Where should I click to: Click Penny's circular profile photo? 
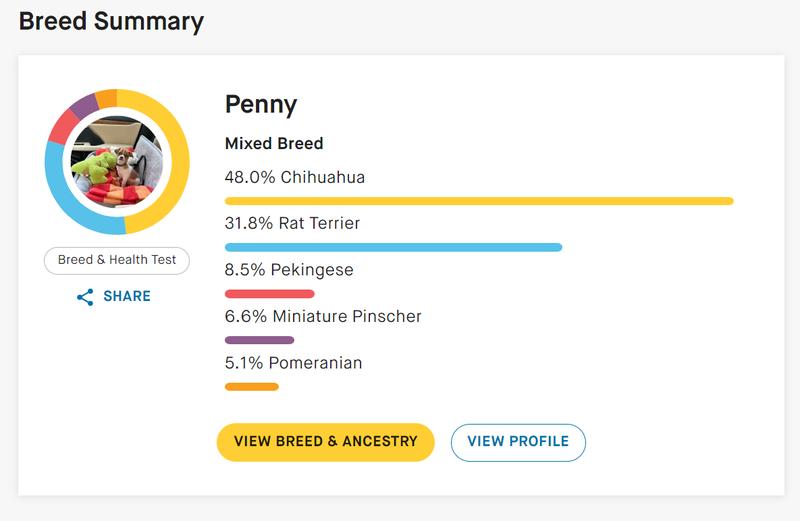[x=117, y=162]
